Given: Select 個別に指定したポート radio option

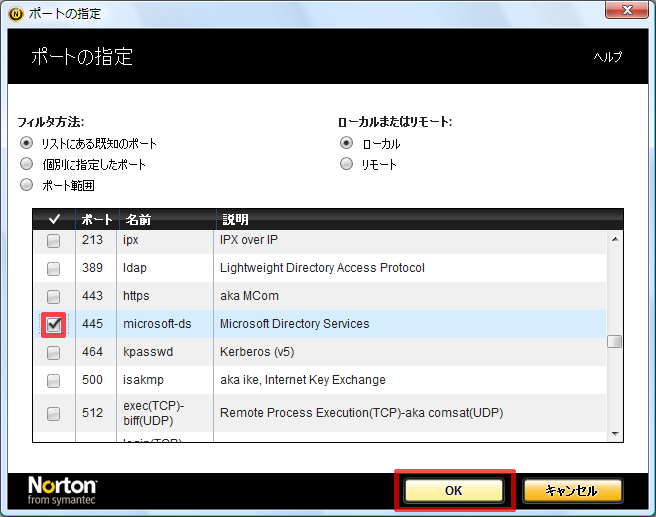Looking at the screenshot, I should pos(27,164).
